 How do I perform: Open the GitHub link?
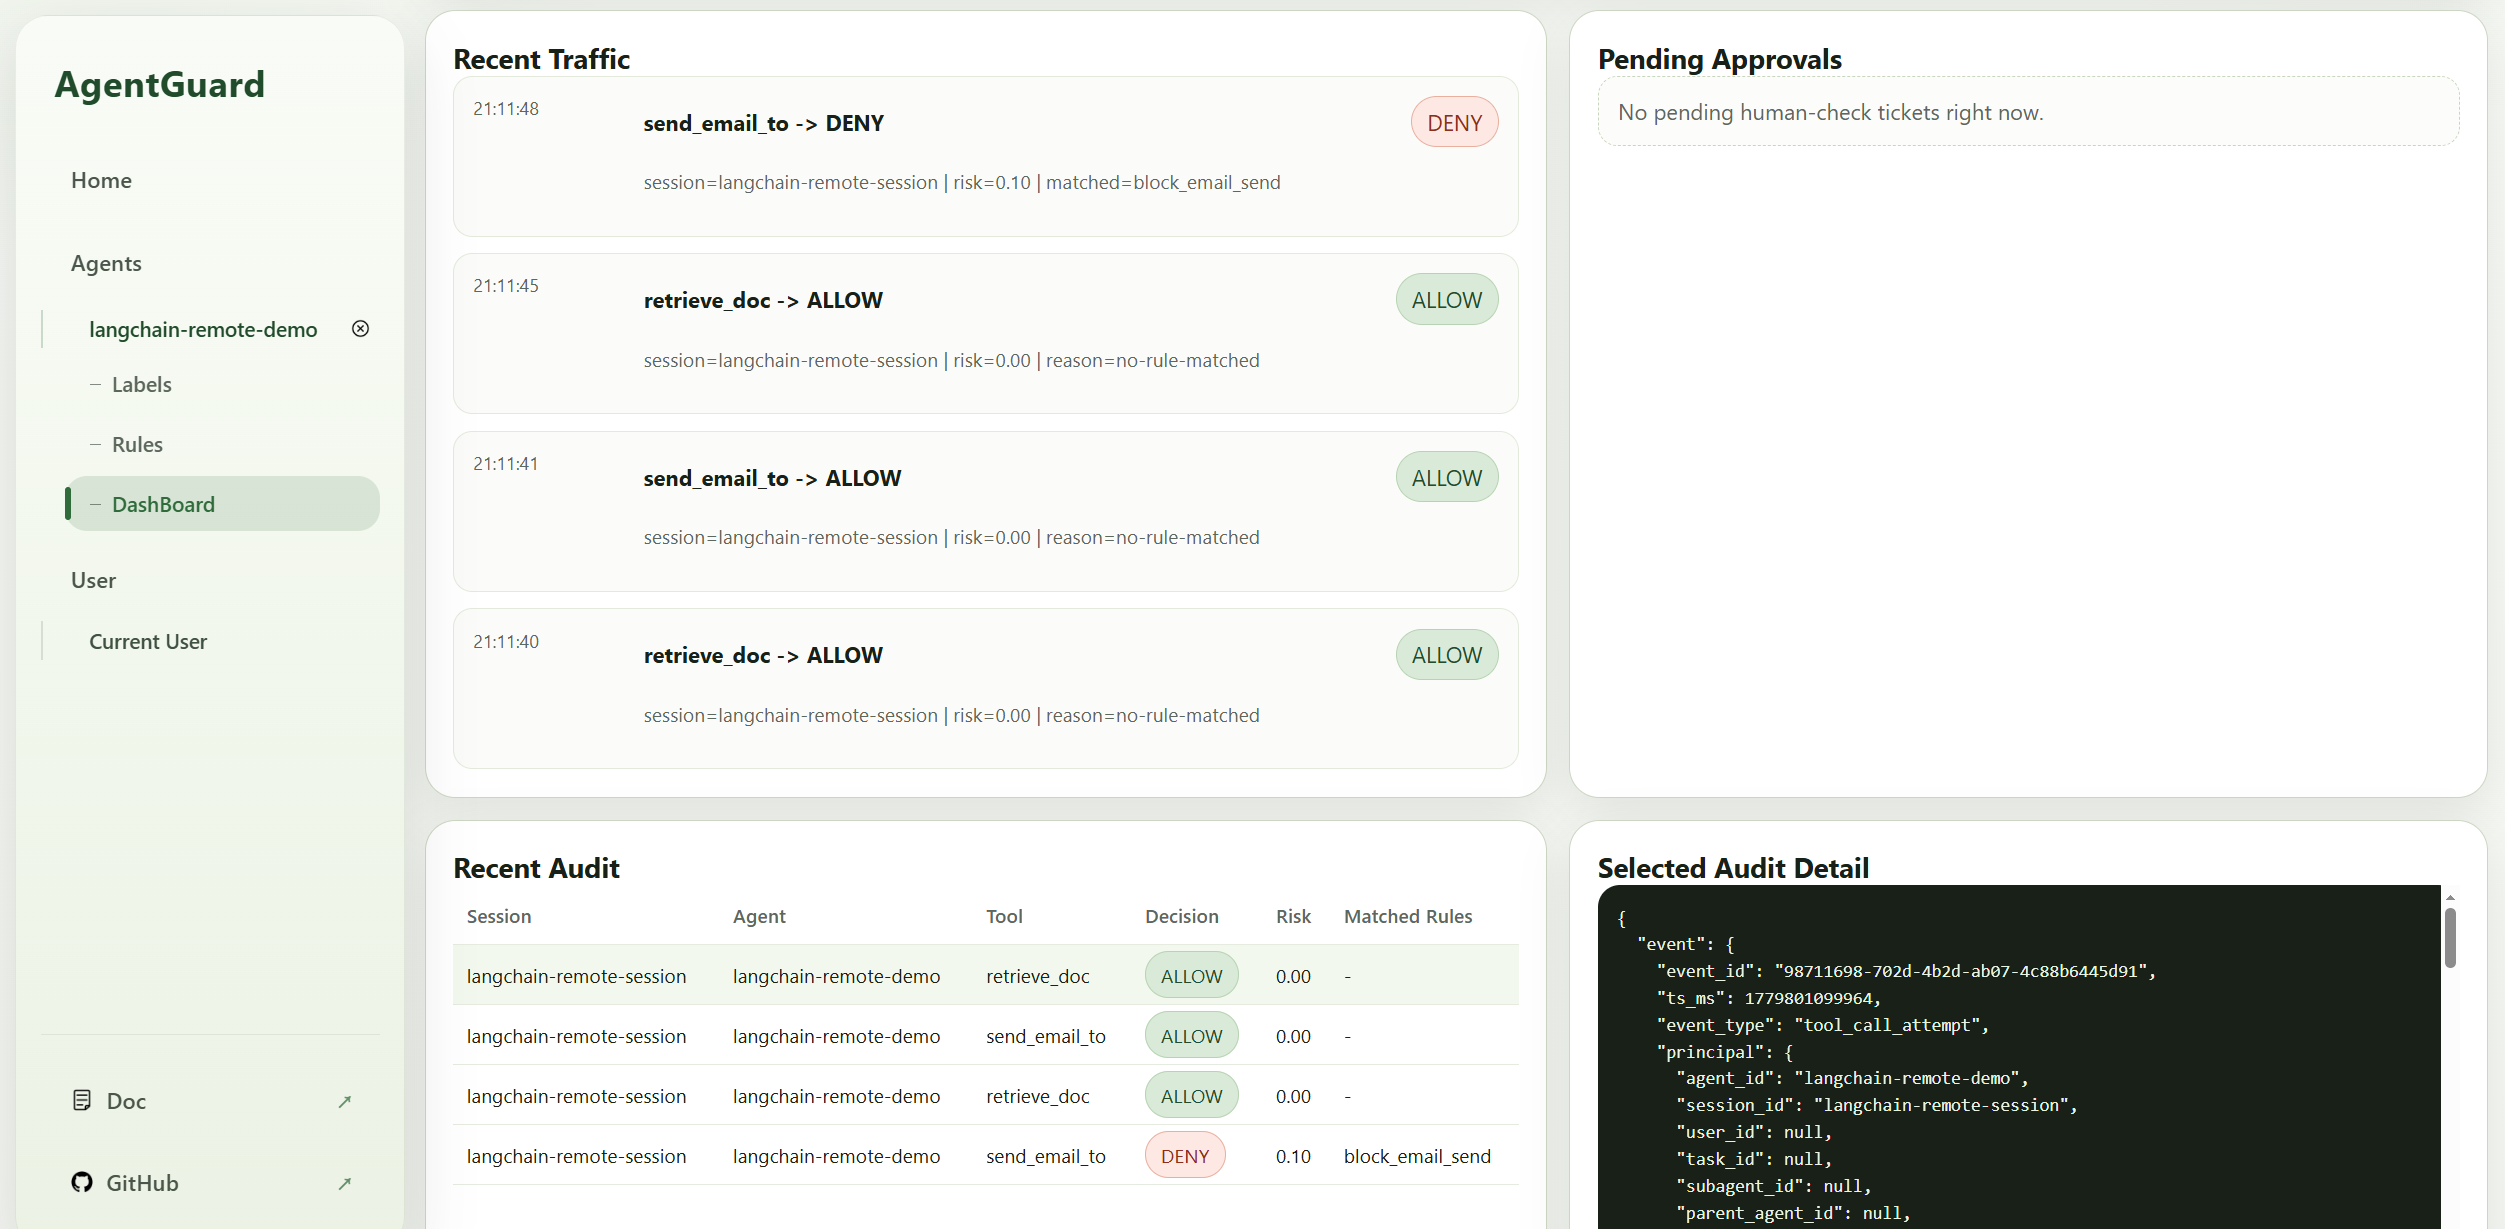click(142, 1183)
